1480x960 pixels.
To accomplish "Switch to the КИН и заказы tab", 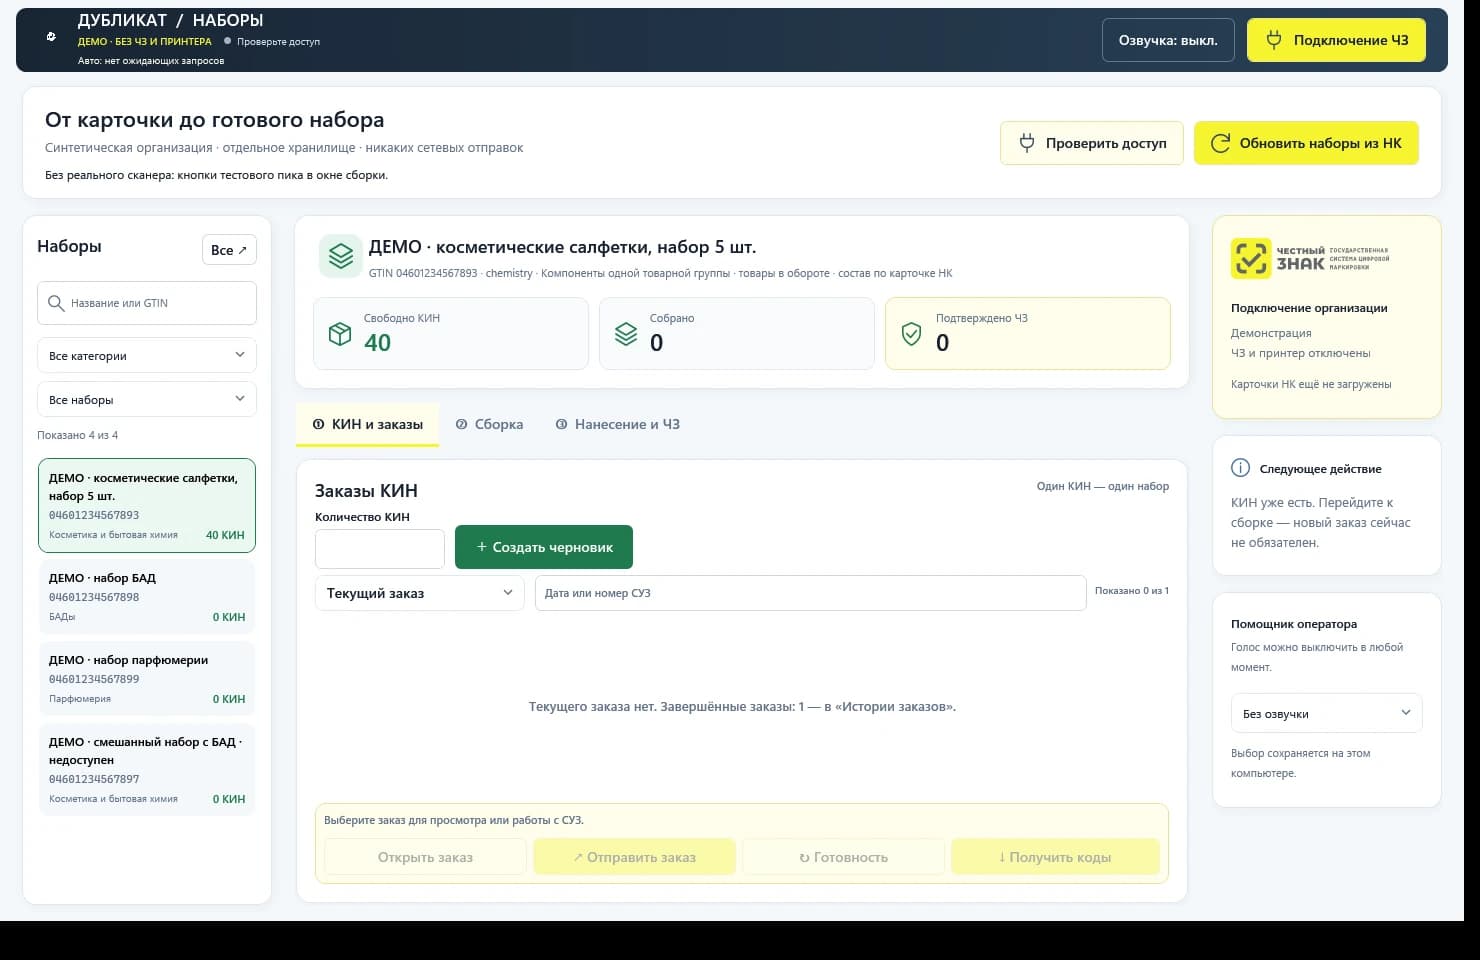I will tap(368, 424).
